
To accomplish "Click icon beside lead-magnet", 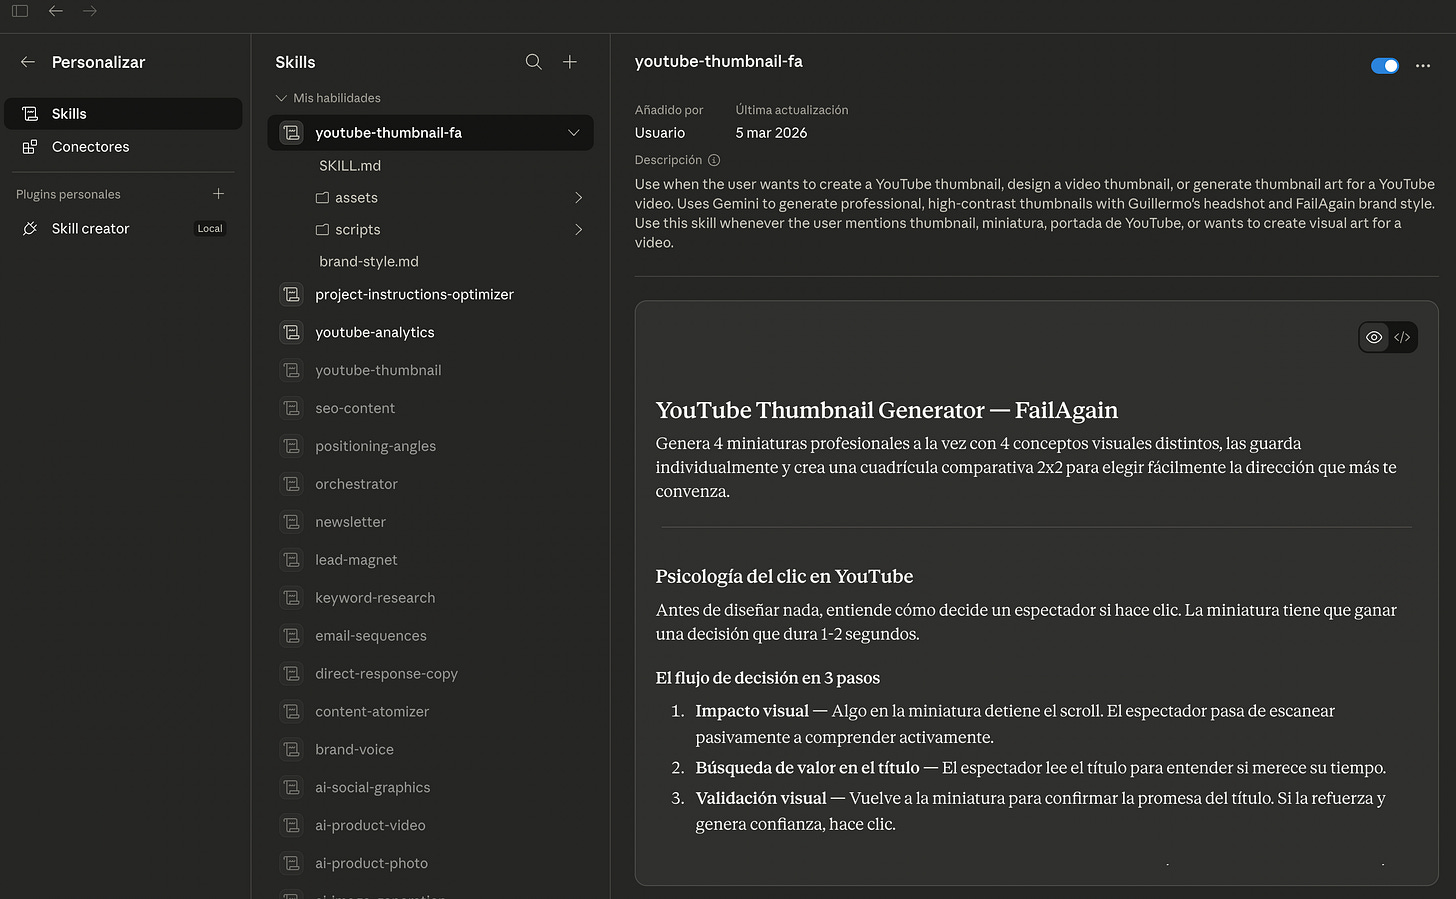I will point(291,561).
